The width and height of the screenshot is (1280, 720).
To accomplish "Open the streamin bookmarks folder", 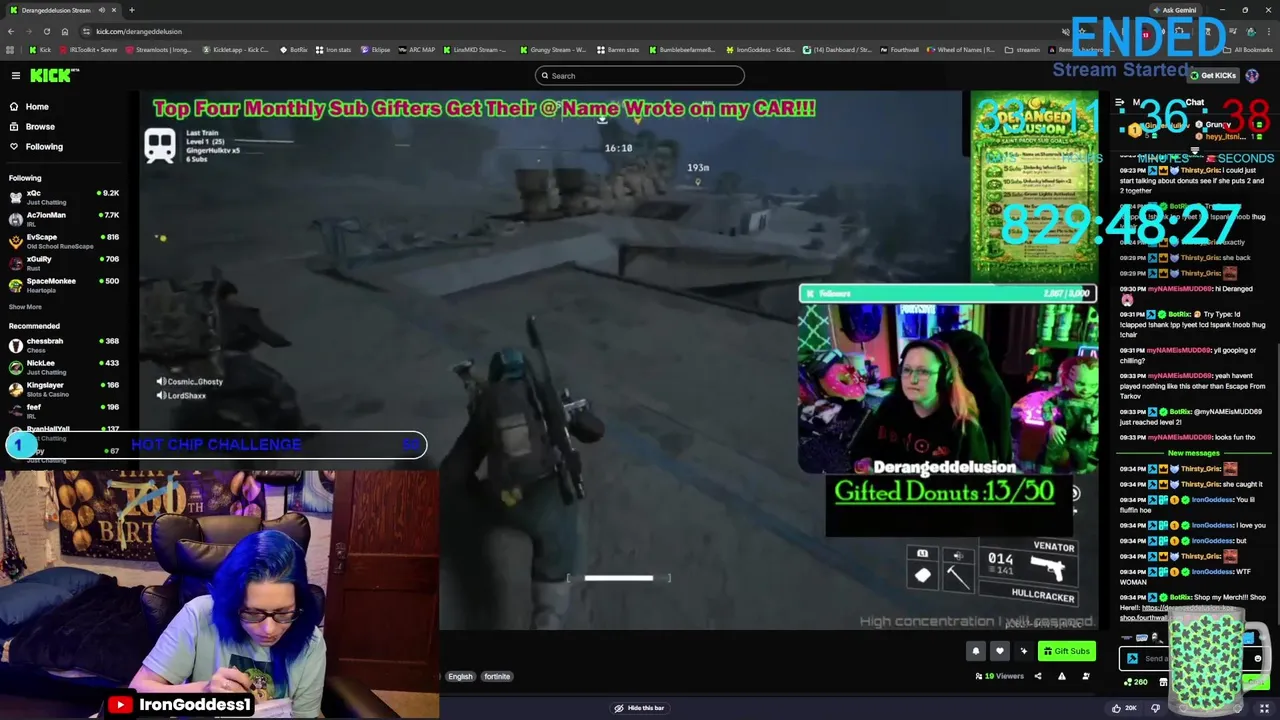I will (1022, 49).
